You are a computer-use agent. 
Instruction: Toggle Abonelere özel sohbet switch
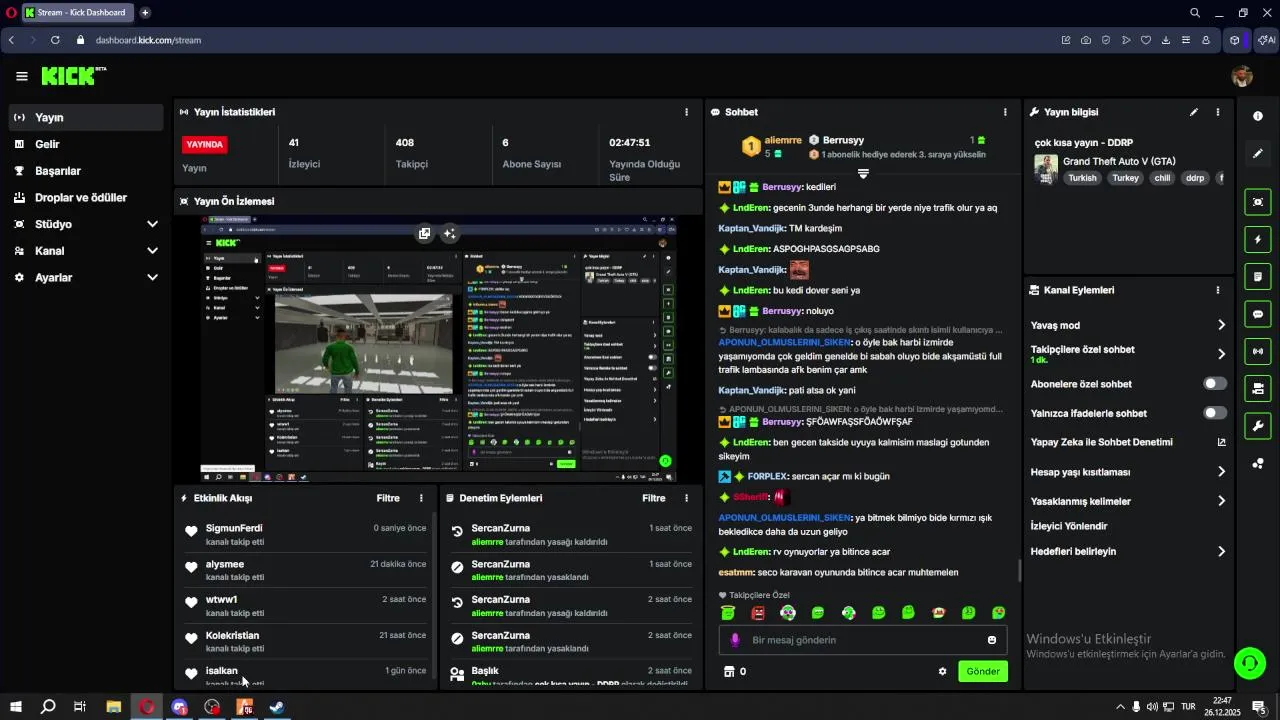tap(1215, 384)
